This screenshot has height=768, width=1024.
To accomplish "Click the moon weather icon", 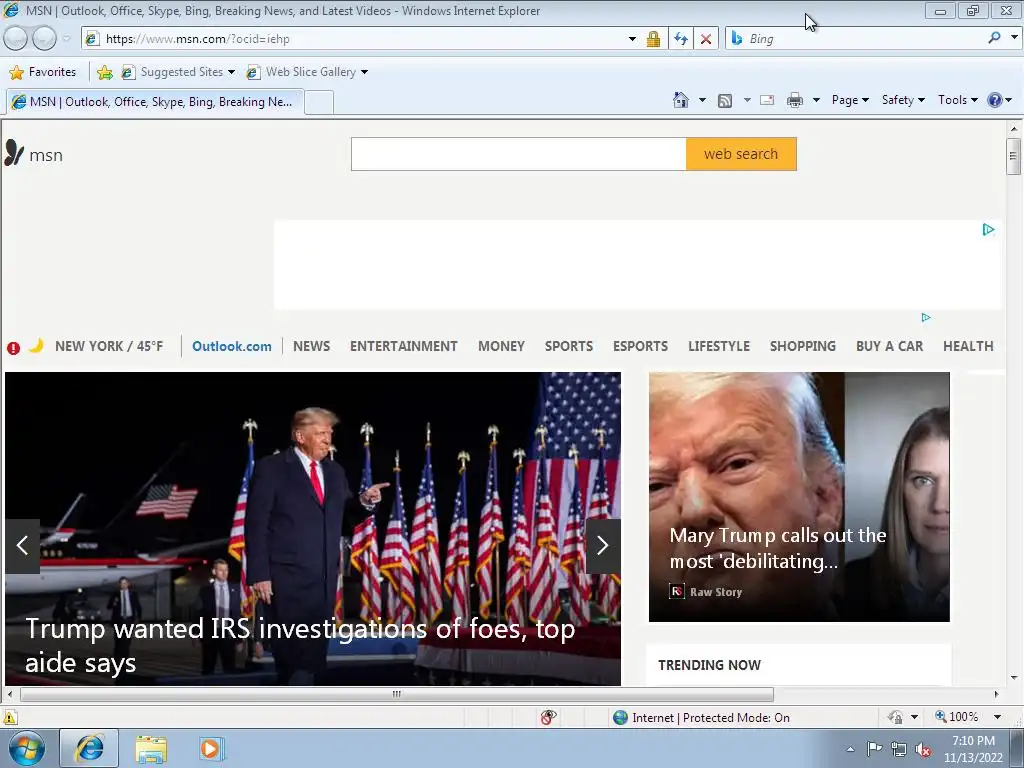I will point(37,345).
